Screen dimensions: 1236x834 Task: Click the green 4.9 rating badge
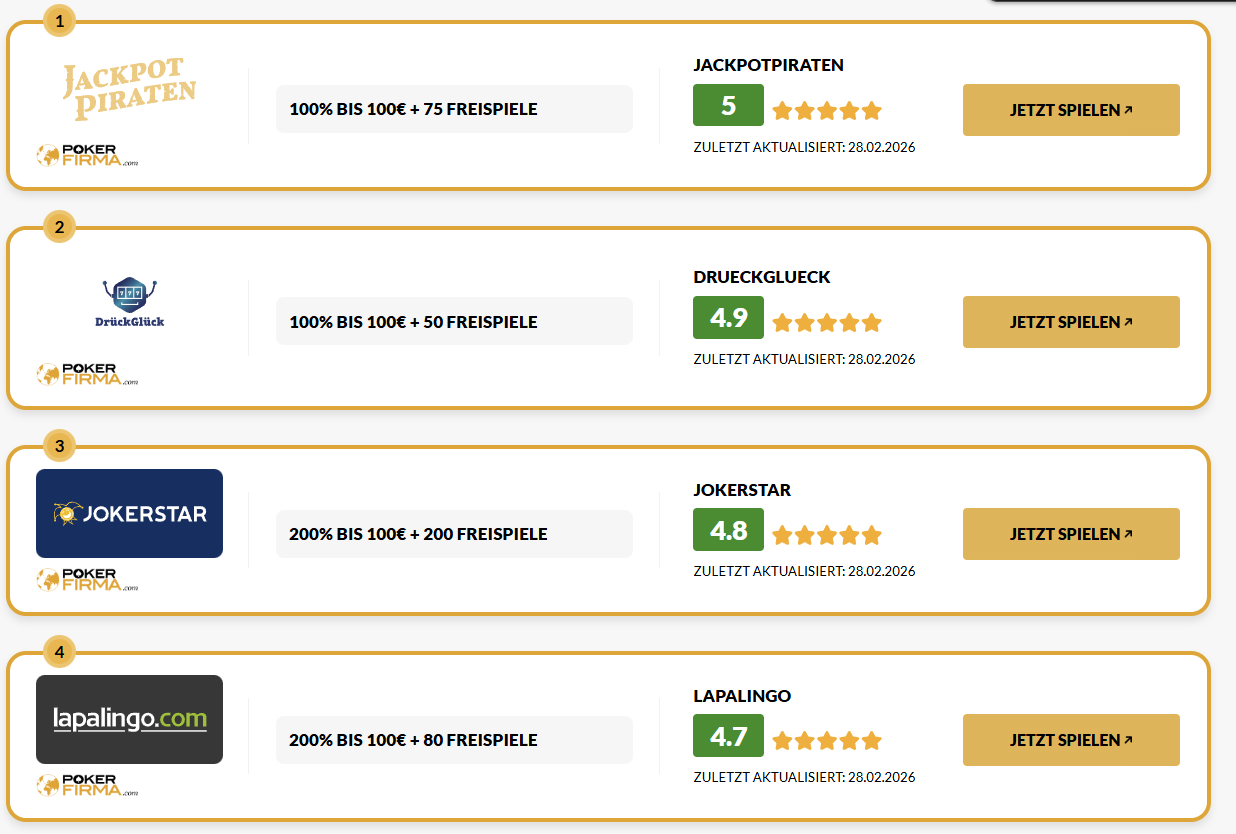pos(728,318)
